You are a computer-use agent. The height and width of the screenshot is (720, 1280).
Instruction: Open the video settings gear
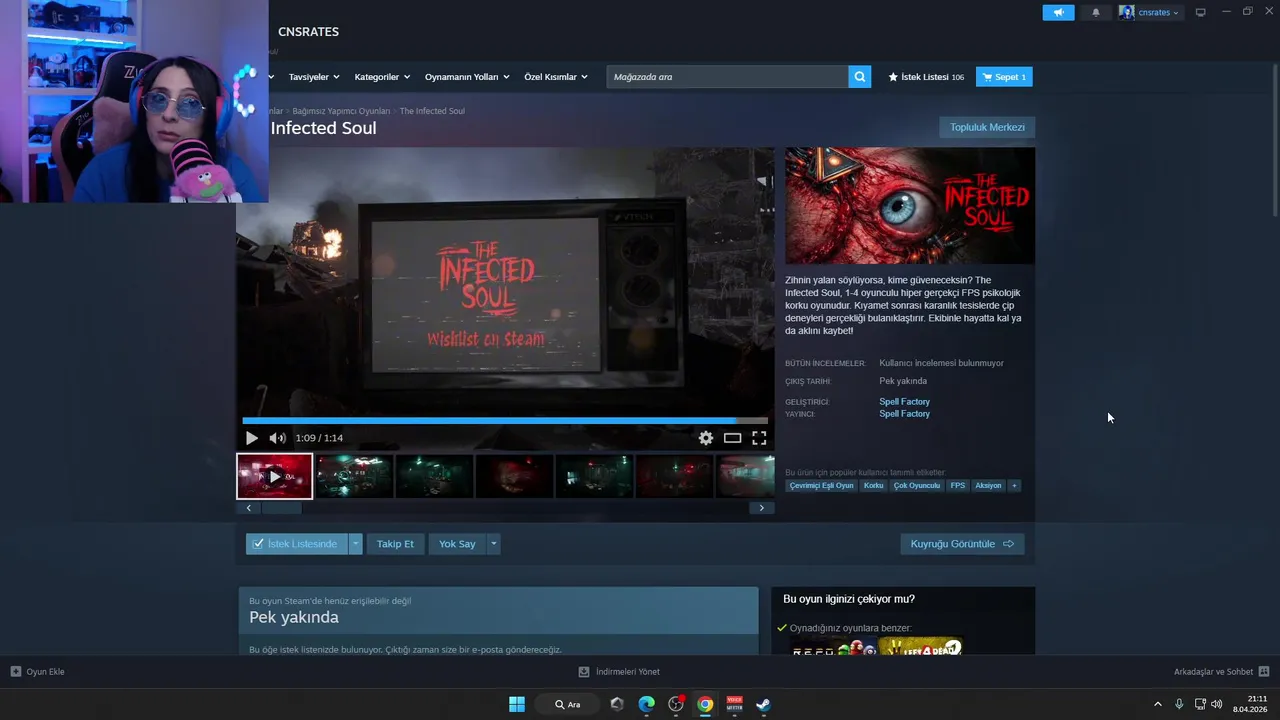(706, 438)
